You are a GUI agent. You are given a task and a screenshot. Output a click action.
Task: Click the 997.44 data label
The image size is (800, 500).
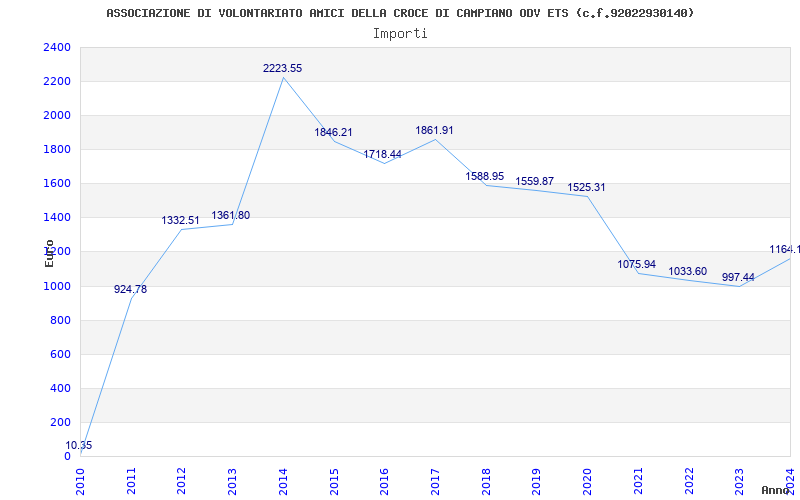pos(738,278)
